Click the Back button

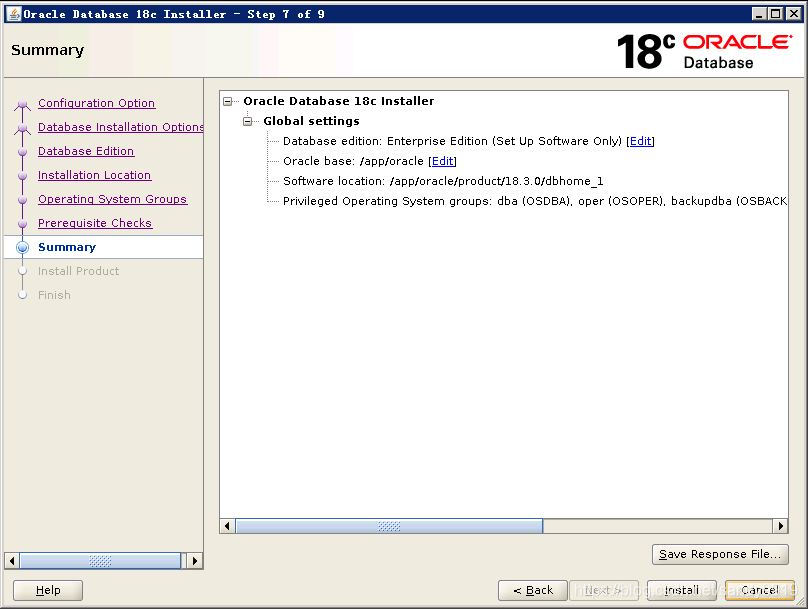[x=532, y=590]
